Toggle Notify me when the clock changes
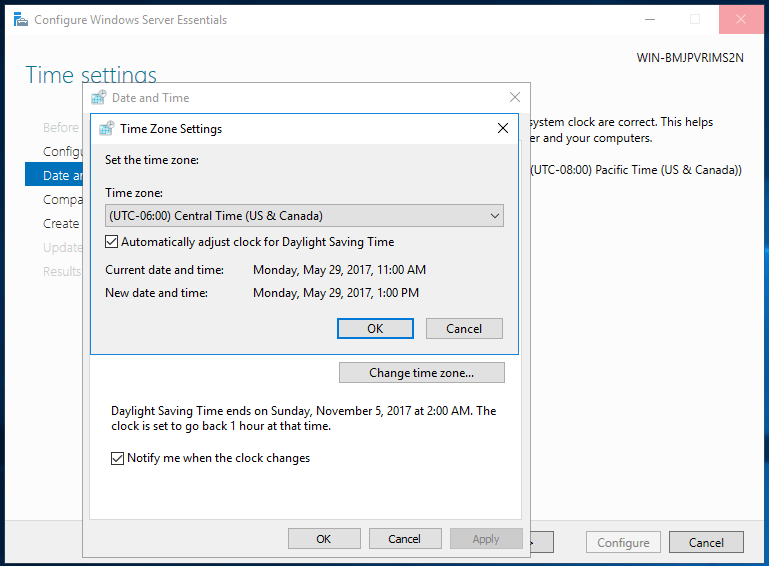 [117, 458]
